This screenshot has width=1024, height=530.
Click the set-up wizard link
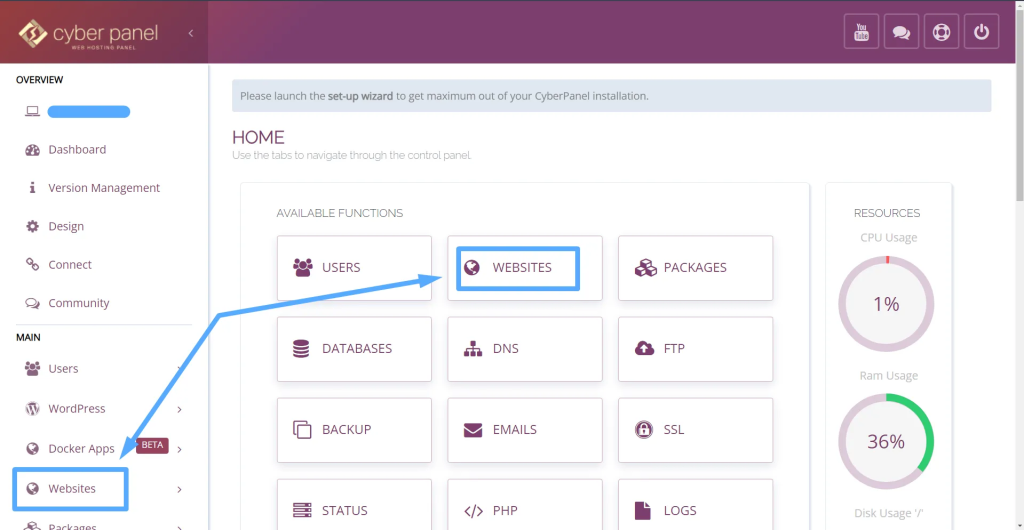tap(360, 96)
